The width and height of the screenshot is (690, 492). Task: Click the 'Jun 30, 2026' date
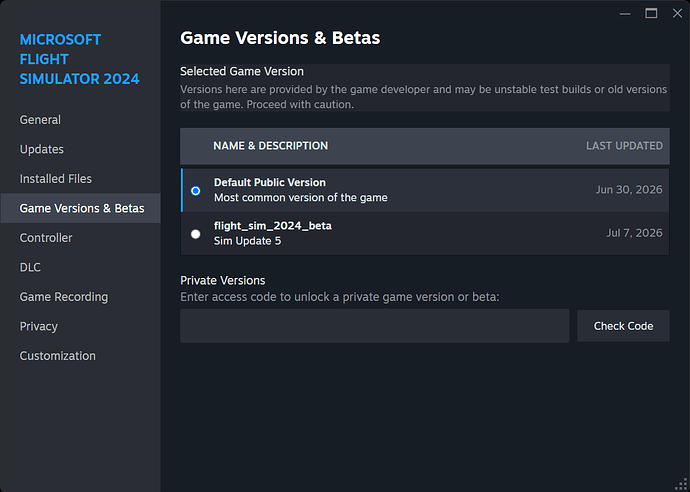click(x=629, y=190)
